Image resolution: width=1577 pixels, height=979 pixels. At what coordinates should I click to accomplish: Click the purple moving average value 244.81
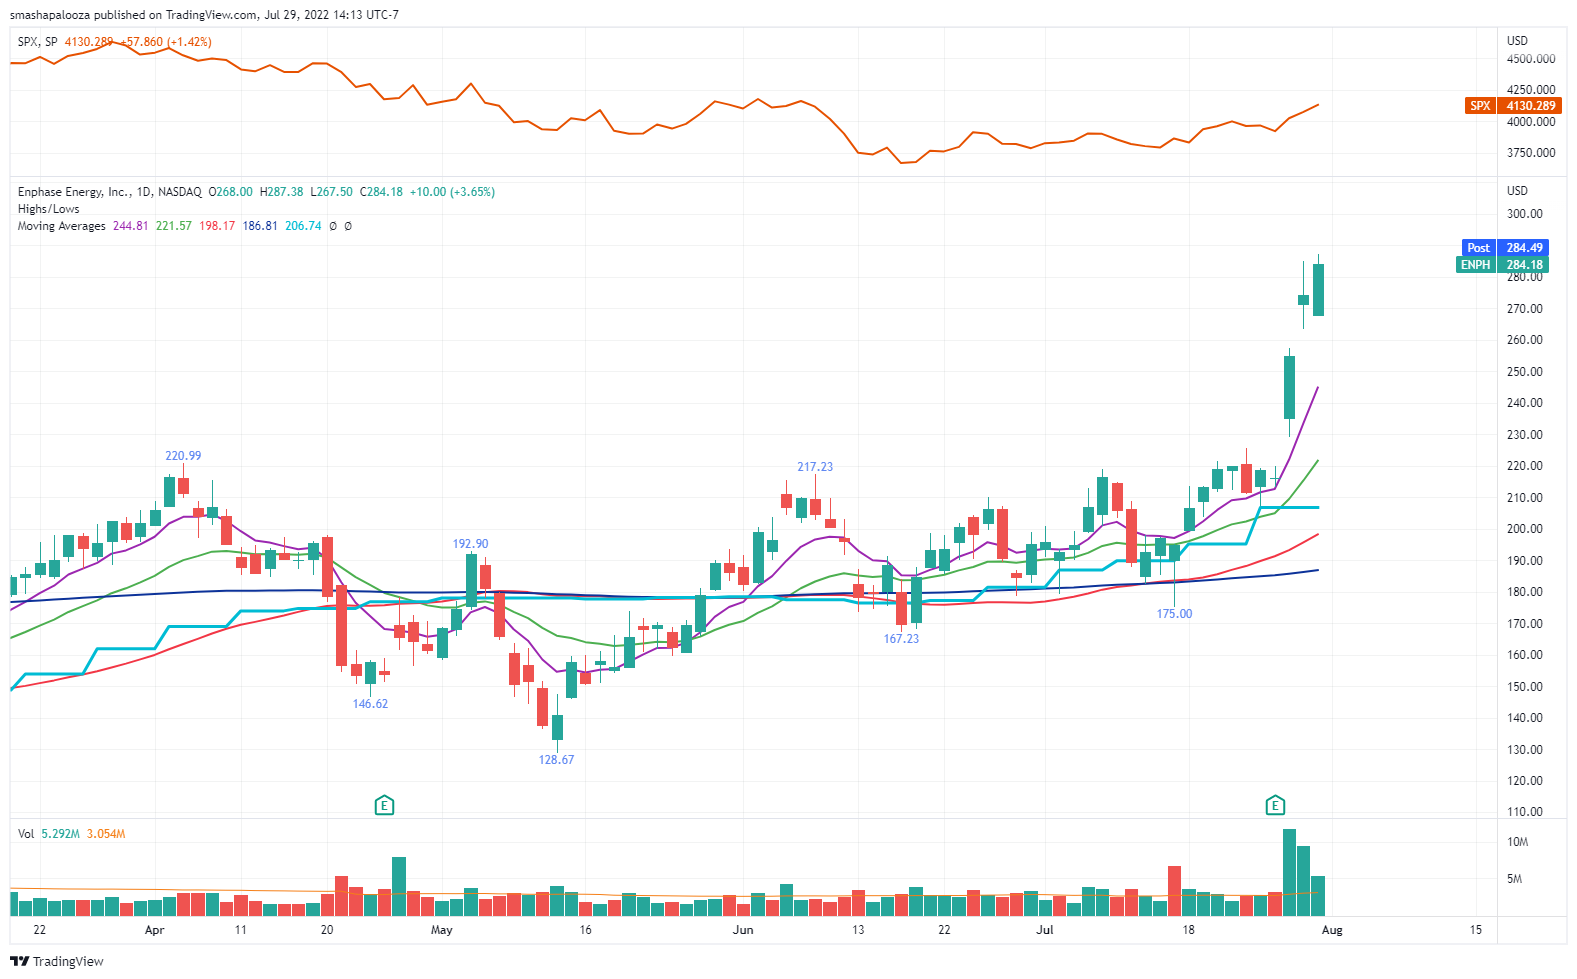pos(131,226)
